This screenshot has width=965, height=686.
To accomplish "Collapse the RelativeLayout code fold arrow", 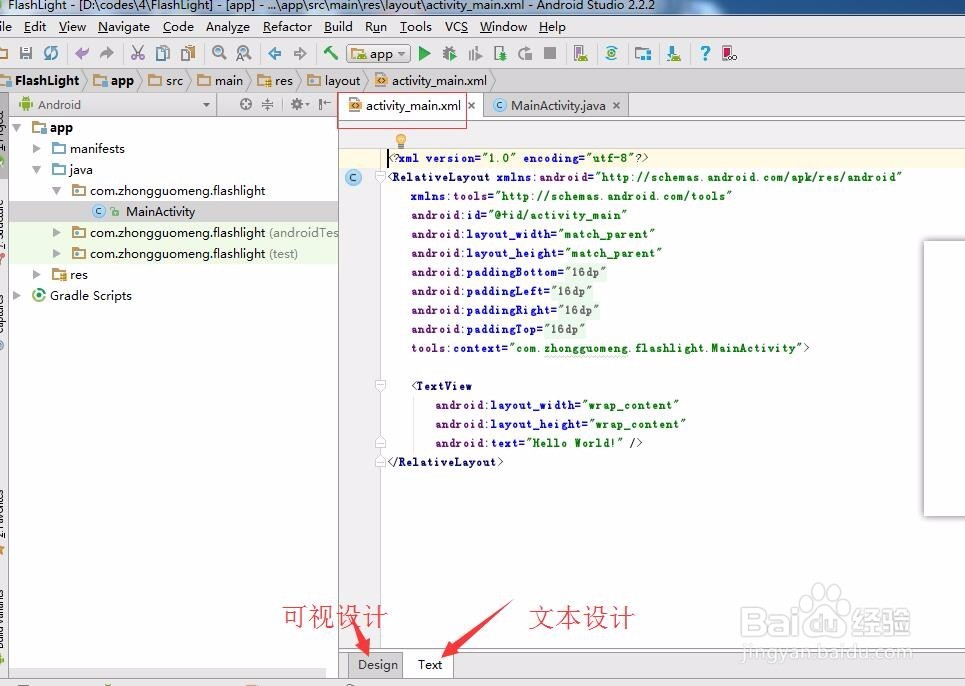I will 380,176.
